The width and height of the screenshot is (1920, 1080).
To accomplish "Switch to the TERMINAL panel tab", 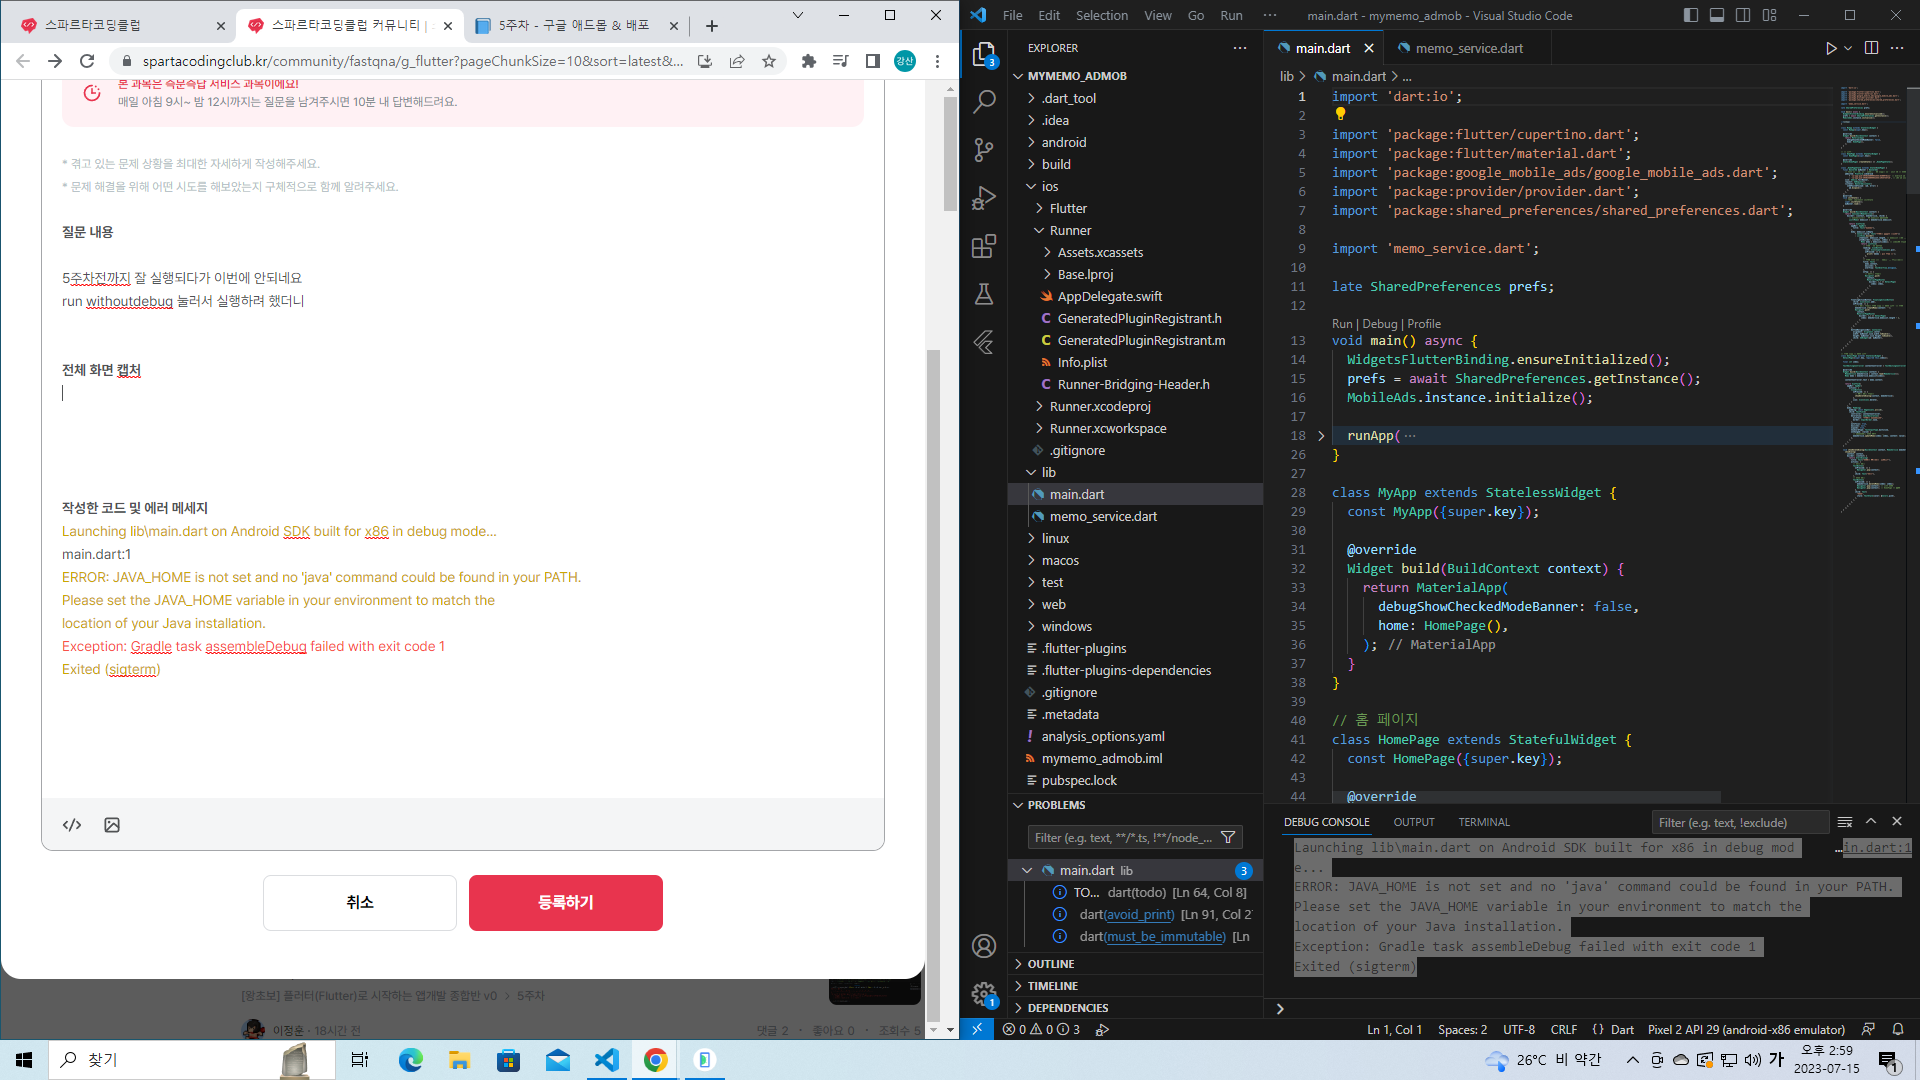I will pyautogui.click(x=1484, y=822).
